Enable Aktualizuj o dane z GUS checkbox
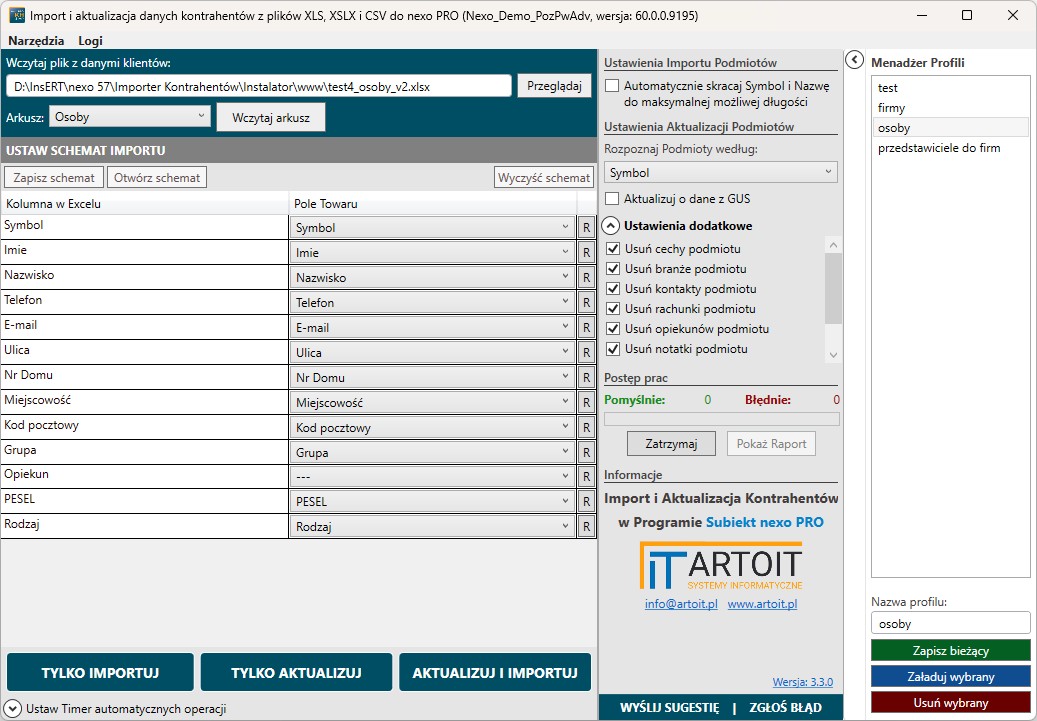The image size is (1037, 721). coord(612,198)
